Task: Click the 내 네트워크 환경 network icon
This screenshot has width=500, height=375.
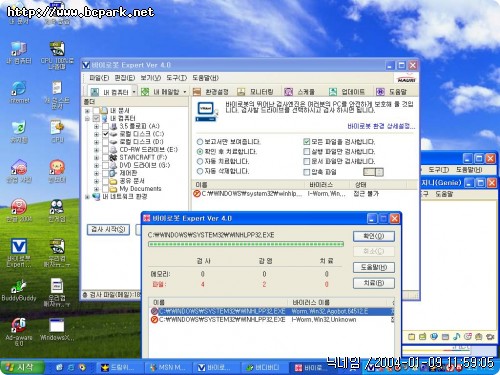Action: tap(96, 196)
